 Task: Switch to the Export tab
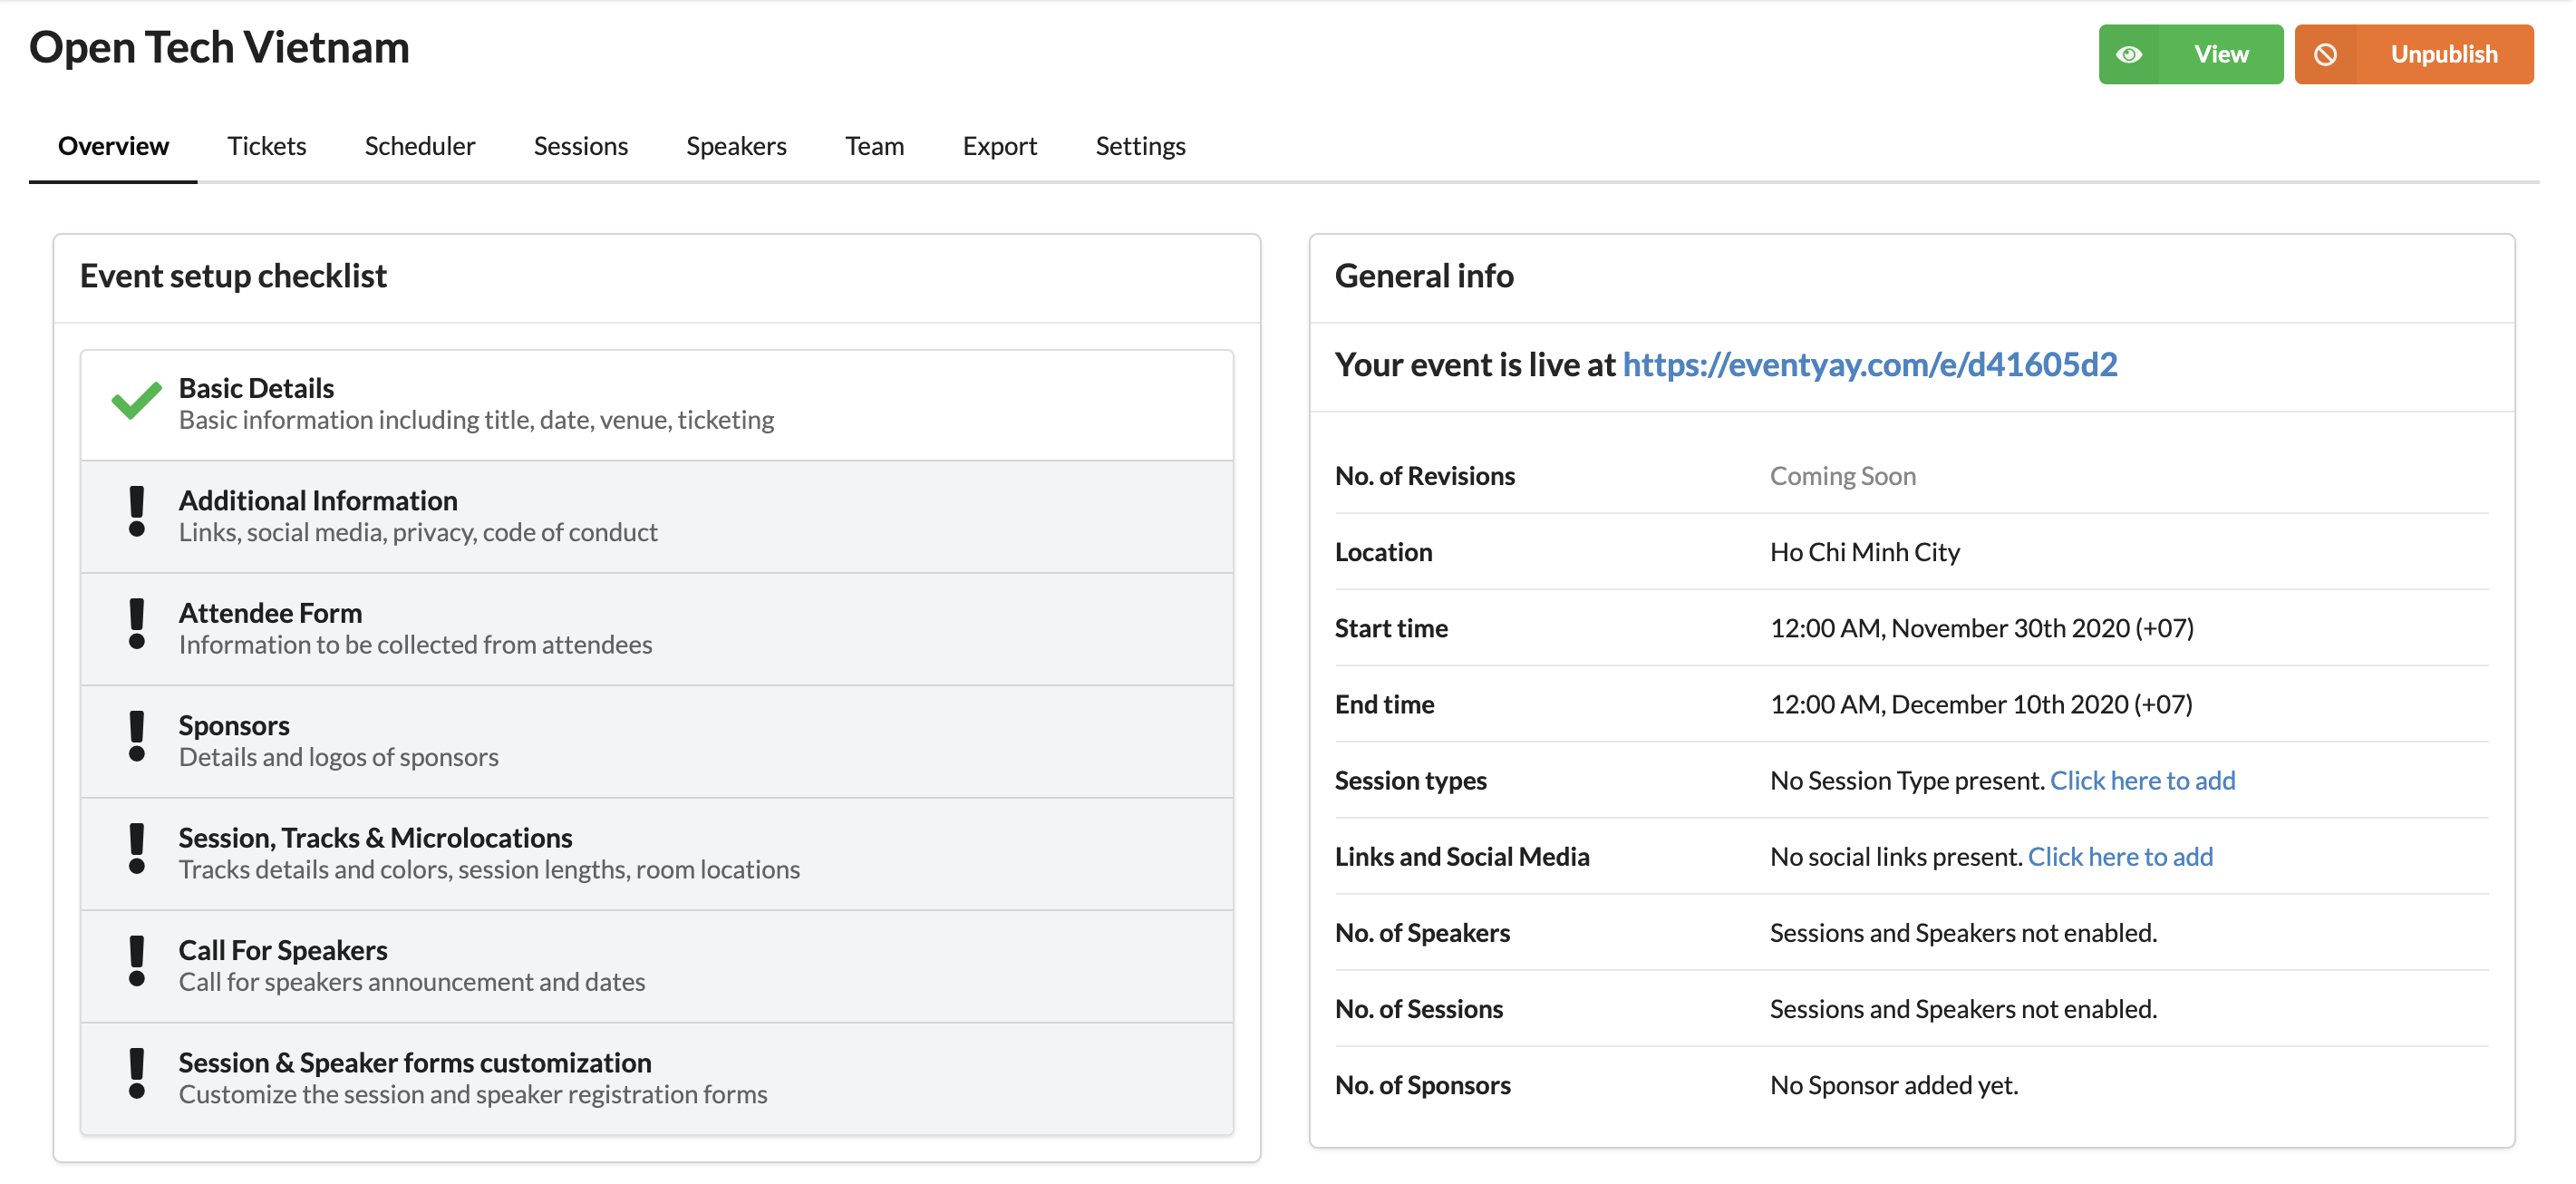point(1000,146)
